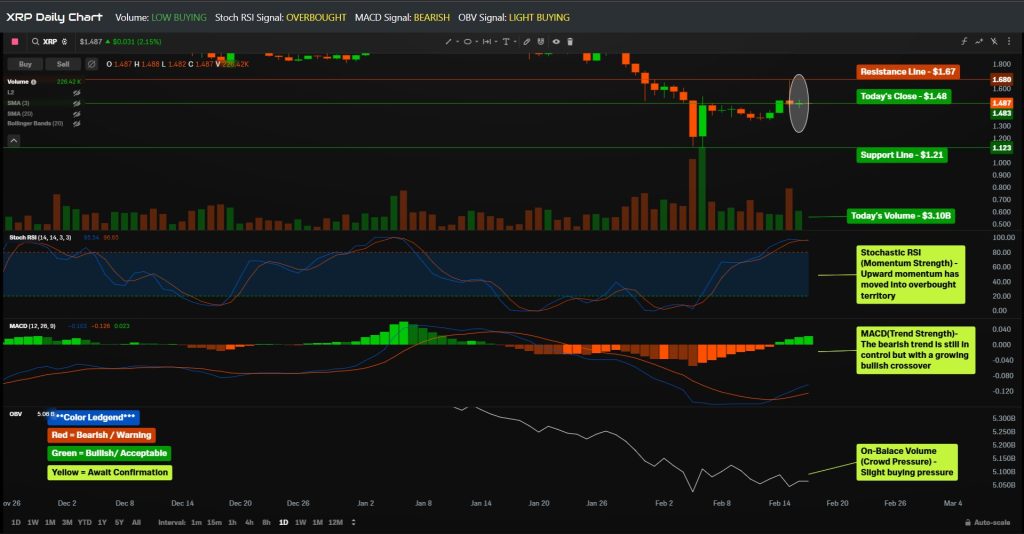The width and height of the screenshot is (1024, 534).
Task: Open the settings gear next to XRP
Action: tap(65, 41)
